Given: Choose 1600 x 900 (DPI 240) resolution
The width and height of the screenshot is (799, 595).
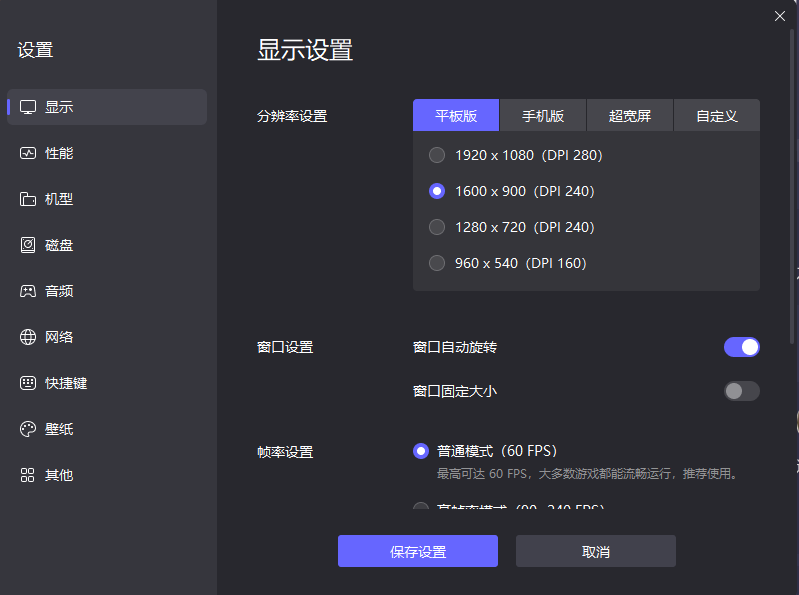Looking at the screenshot, I should 512,191.
